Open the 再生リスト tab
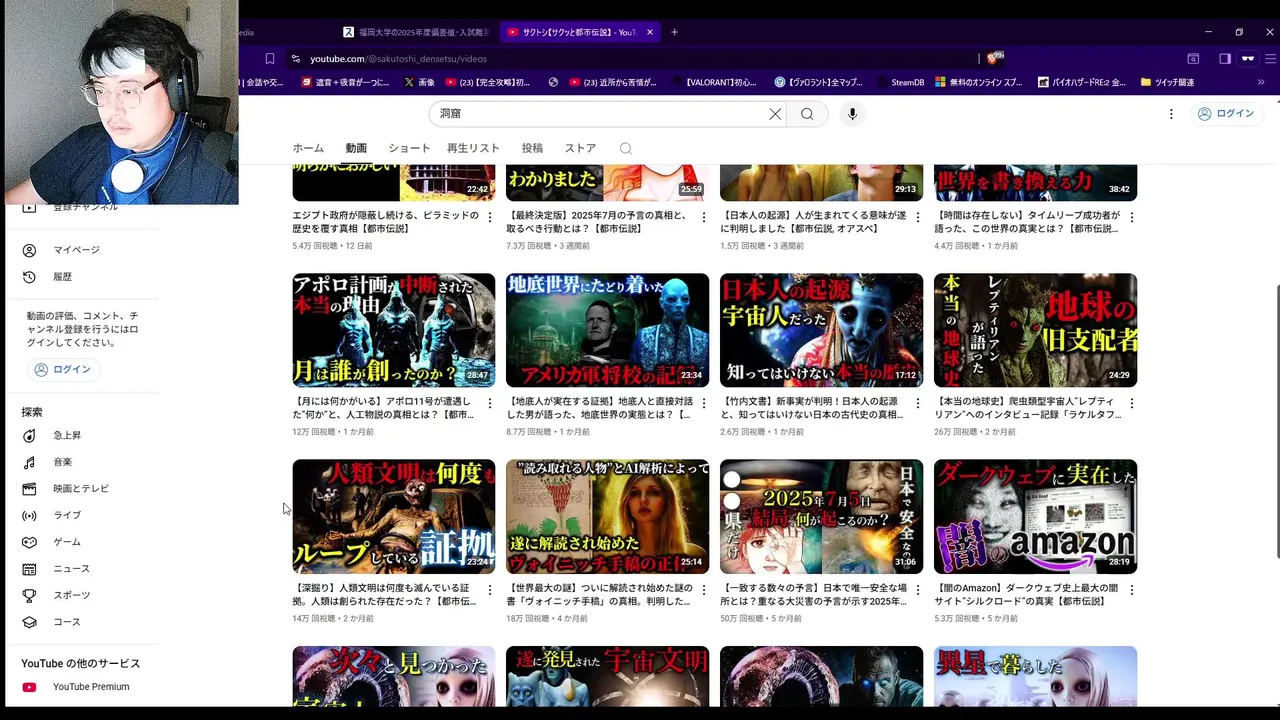Screen dimensions: 1280x720 [x=473, y=148]
